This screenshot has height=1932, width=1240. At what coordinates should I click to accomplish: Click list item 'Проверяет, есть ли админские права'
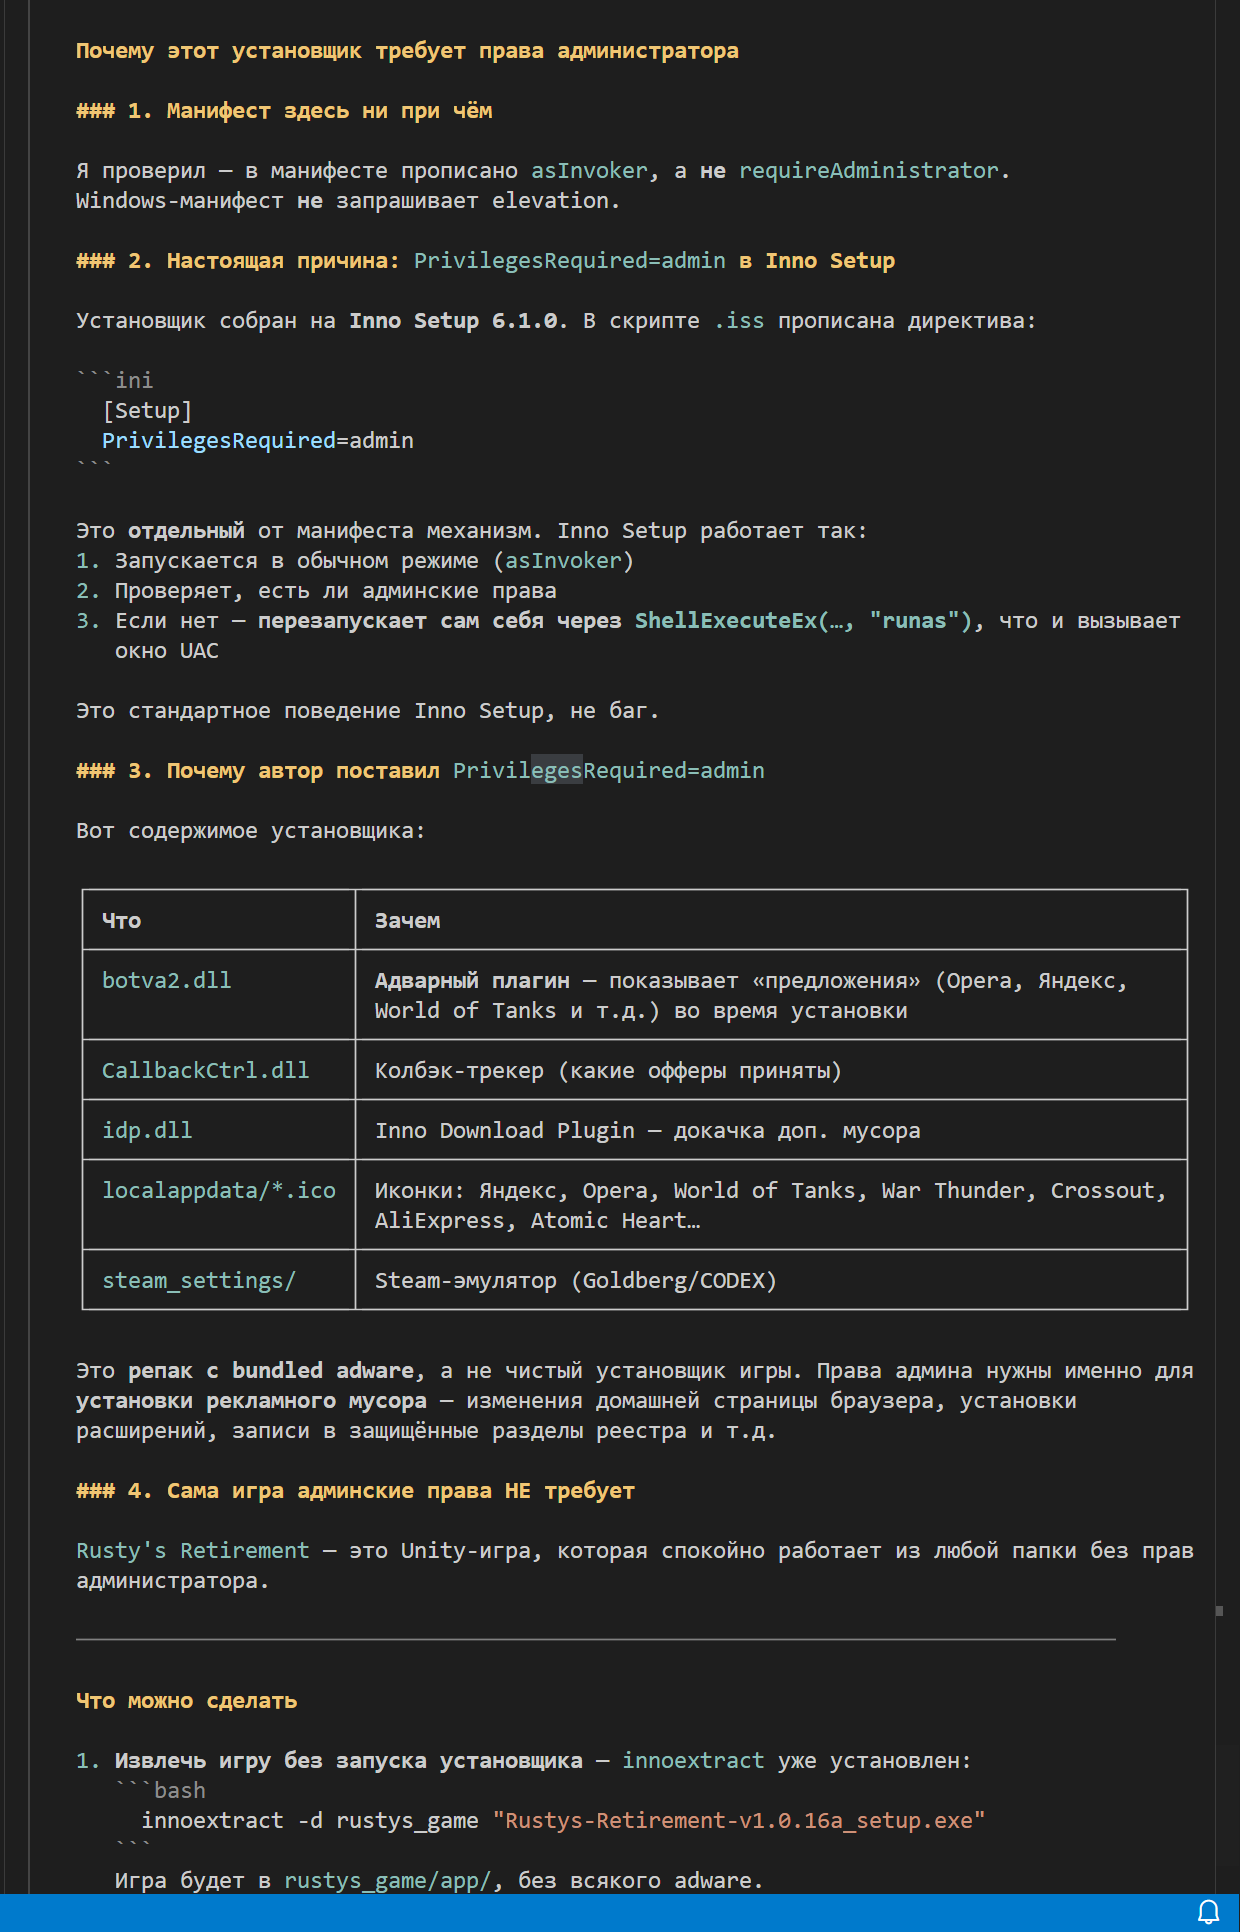click(x=335, y=591)
